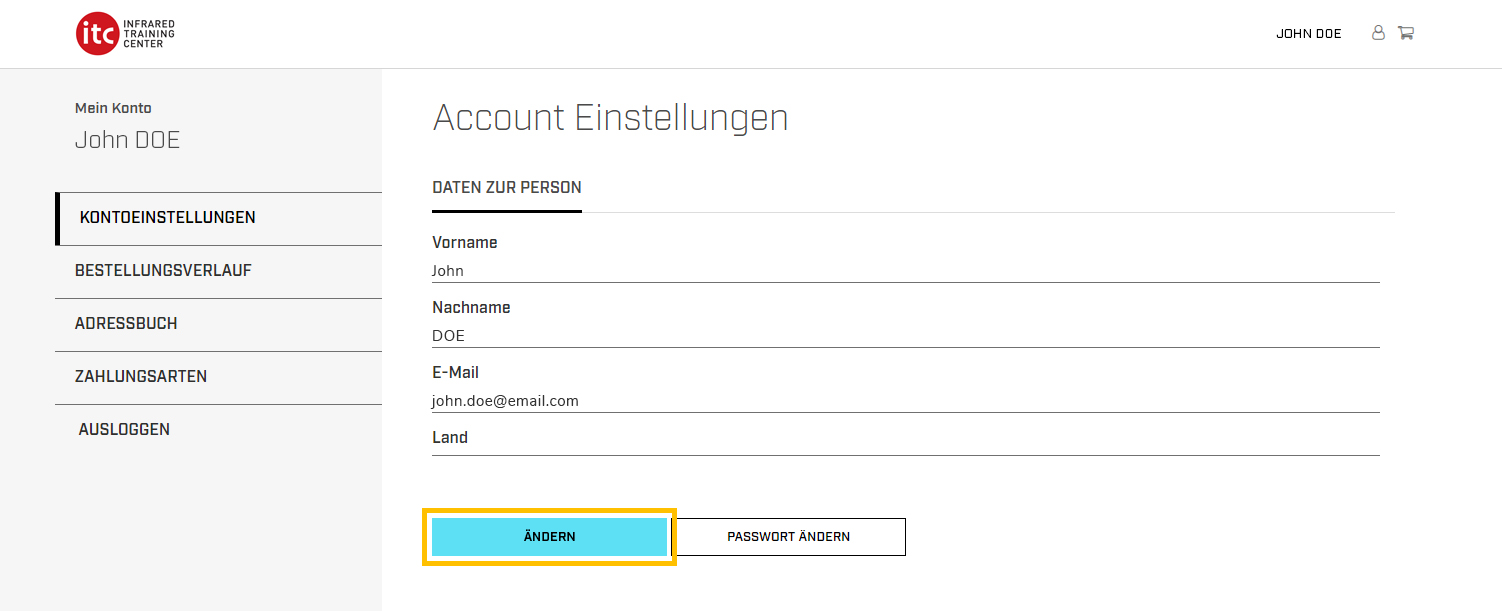Focus the Nachname field containing DOE
Screen dimensions: 1502x611
pyautogui.click(x=906, y=336)
